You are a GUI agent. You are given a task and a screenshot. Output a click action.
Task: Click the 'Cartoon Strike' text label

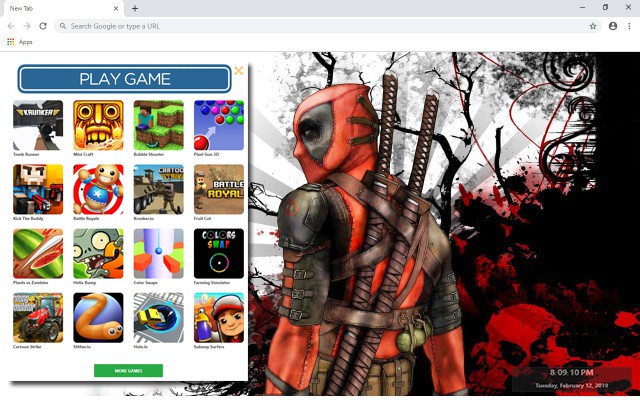pyautogui.click(x=27, y=347)
